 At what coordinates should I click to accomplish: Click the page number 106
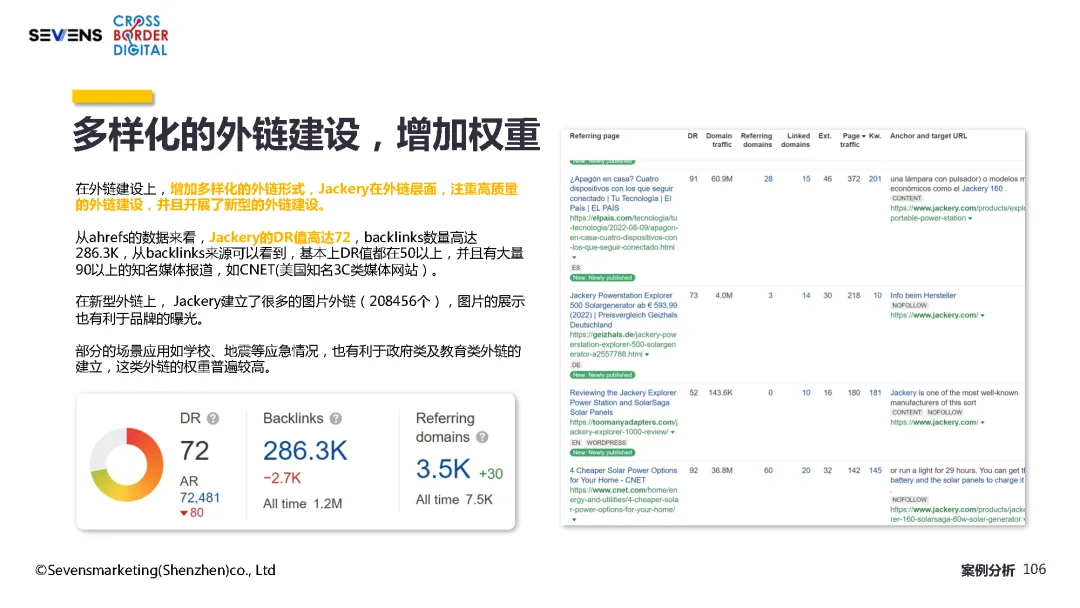[x=1034, y=569]
